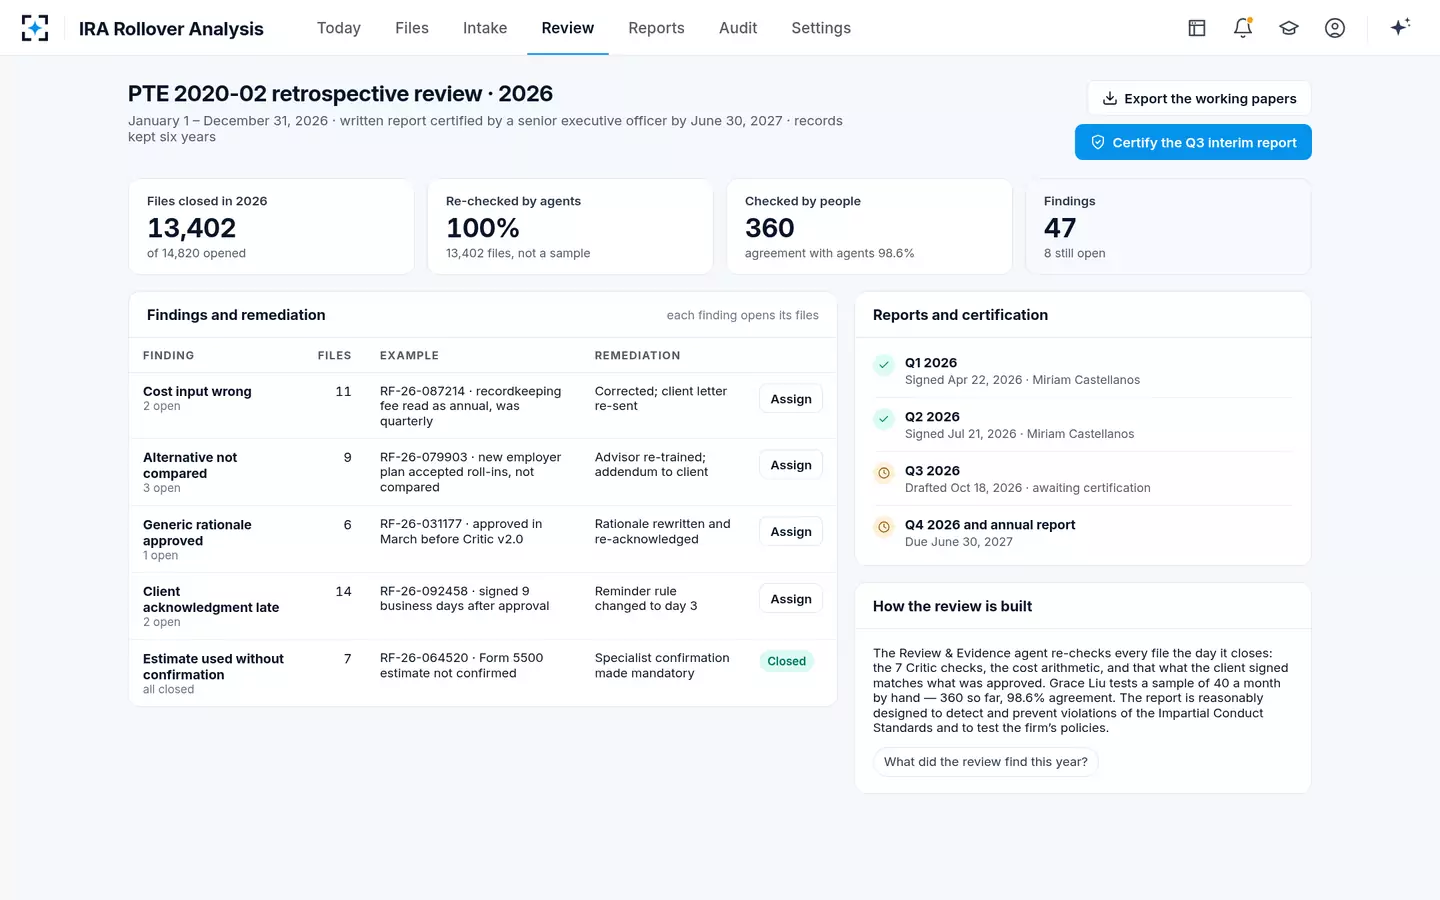Open the notifications bell
The width and height of the screenshot is (1440, 900).
1243,28
